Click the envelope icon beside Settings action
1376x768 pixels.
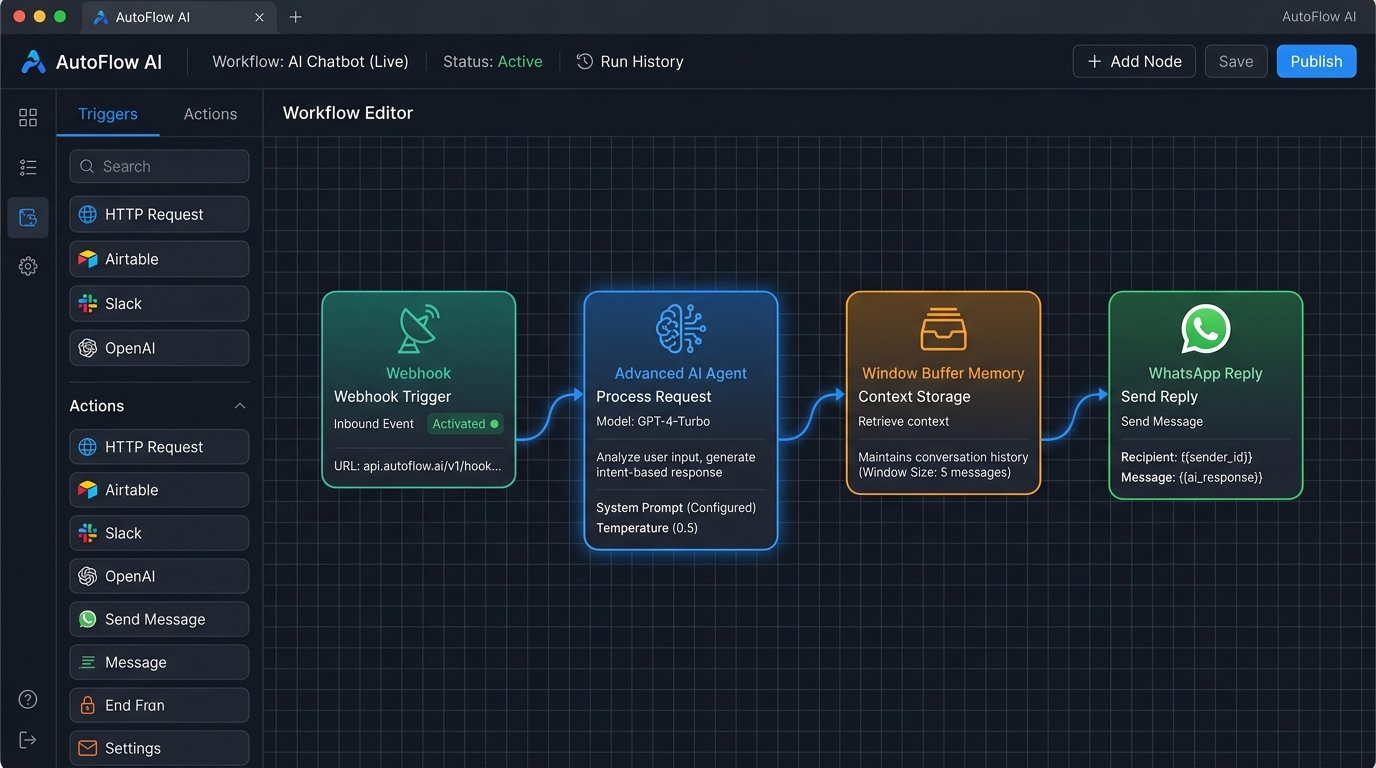(88, 748)
